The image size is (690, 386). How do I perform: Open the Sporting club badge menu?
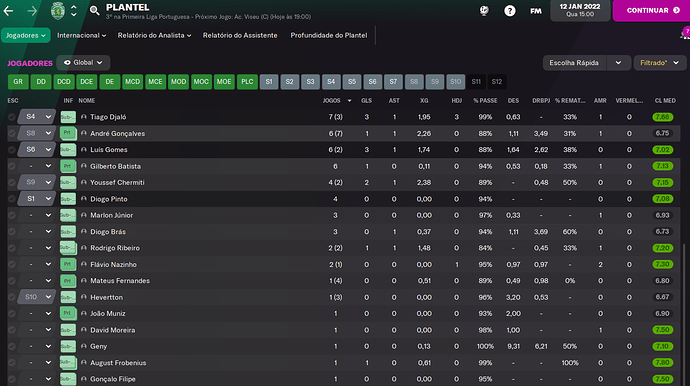(x=58, y=11)
